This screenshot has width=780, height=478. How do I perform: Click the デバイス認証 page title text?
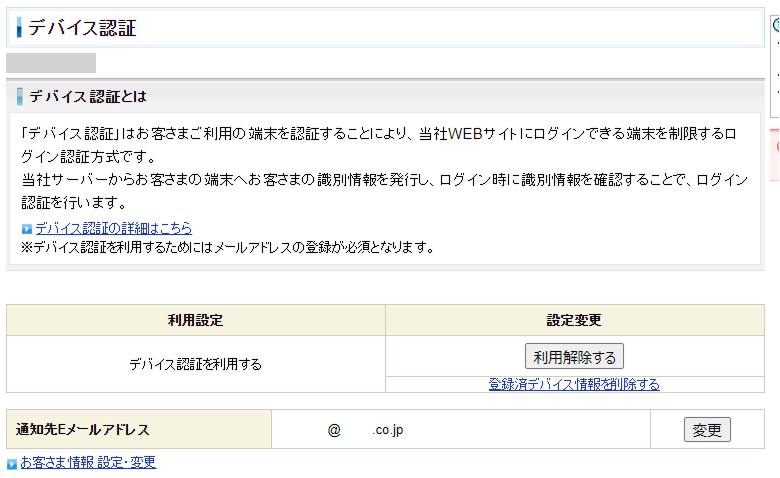82,28
